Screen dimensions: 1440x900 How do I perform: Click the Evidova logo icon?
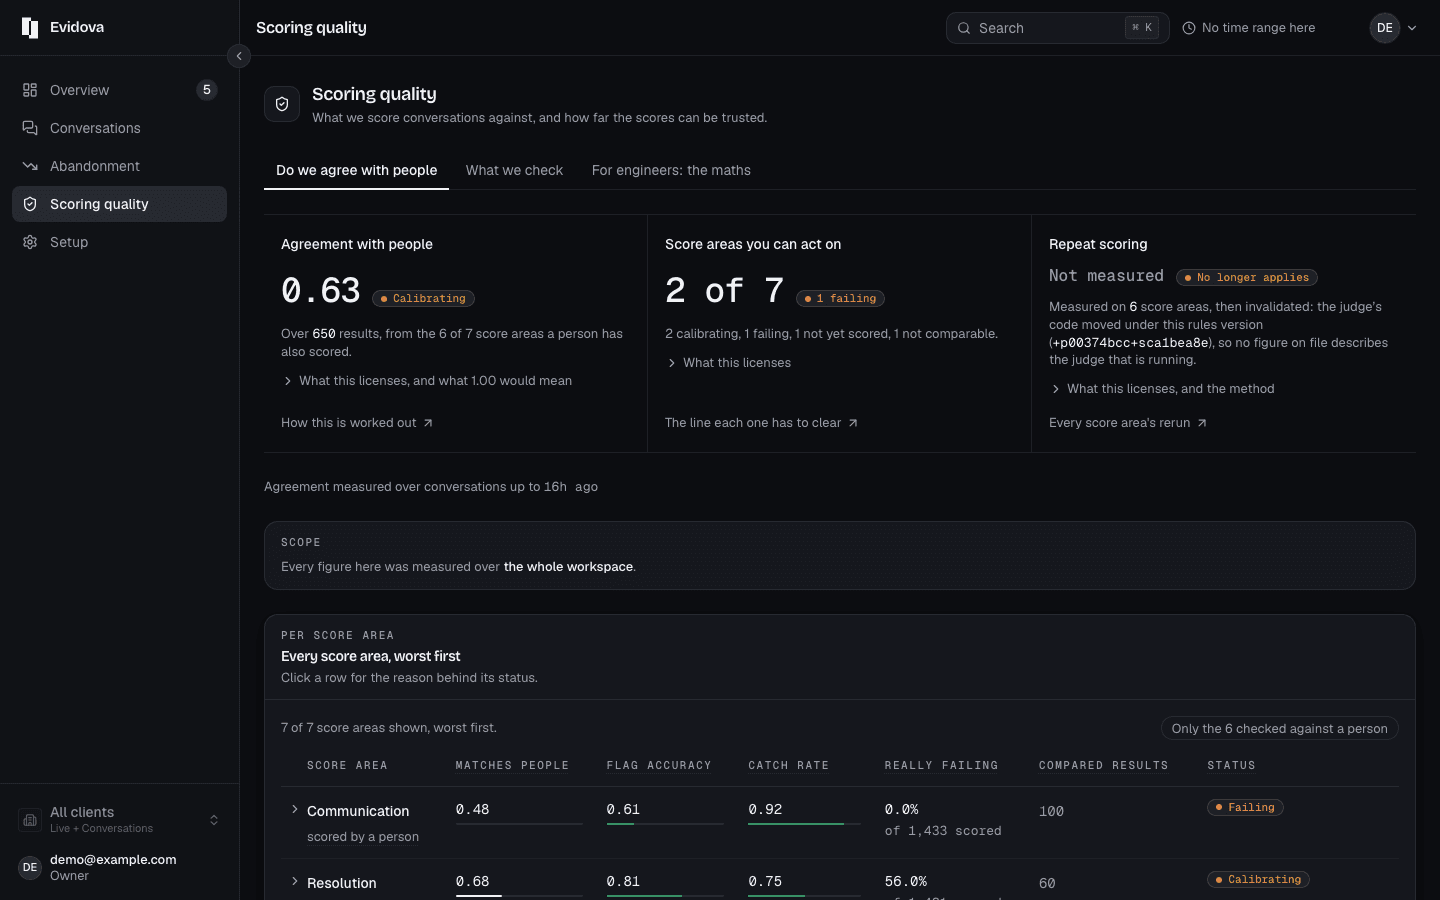pos(30,28)
